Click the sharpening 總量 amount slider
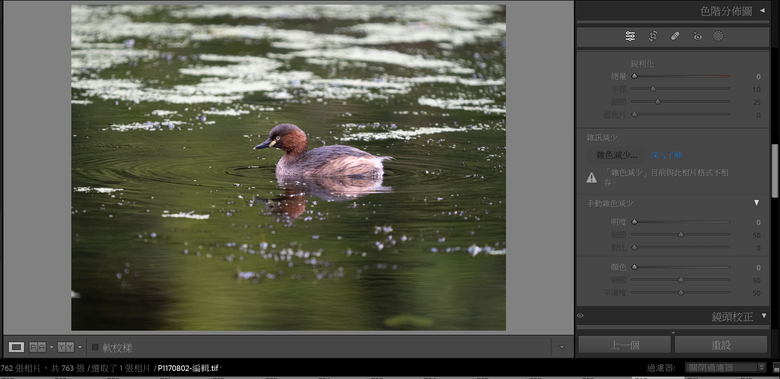 pos(681,77)
